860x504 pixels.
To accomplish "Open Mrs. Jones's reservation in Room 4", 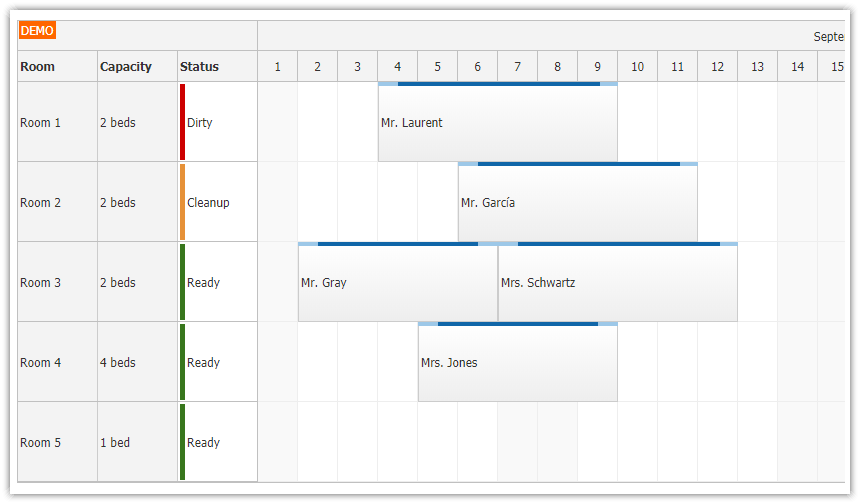I will coord(517,363).
